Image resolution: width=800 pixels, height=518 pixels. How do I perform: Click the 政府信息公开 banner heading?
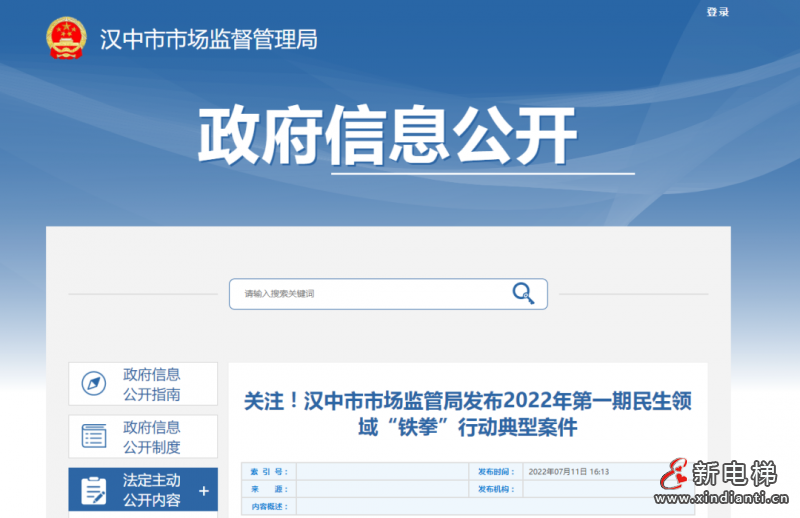[387, 136]
